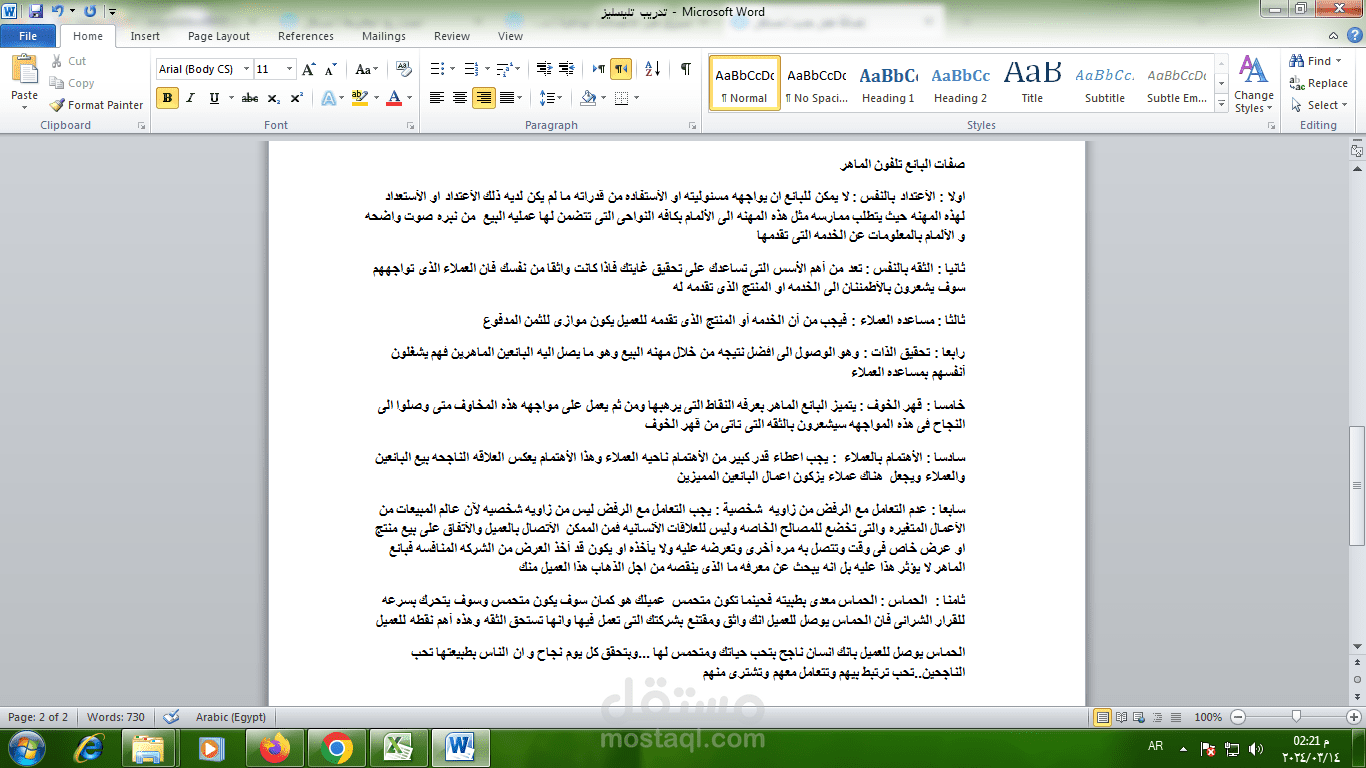1366x768 pixels.
Task: Open Text Effects
Action: pos(330,98)
